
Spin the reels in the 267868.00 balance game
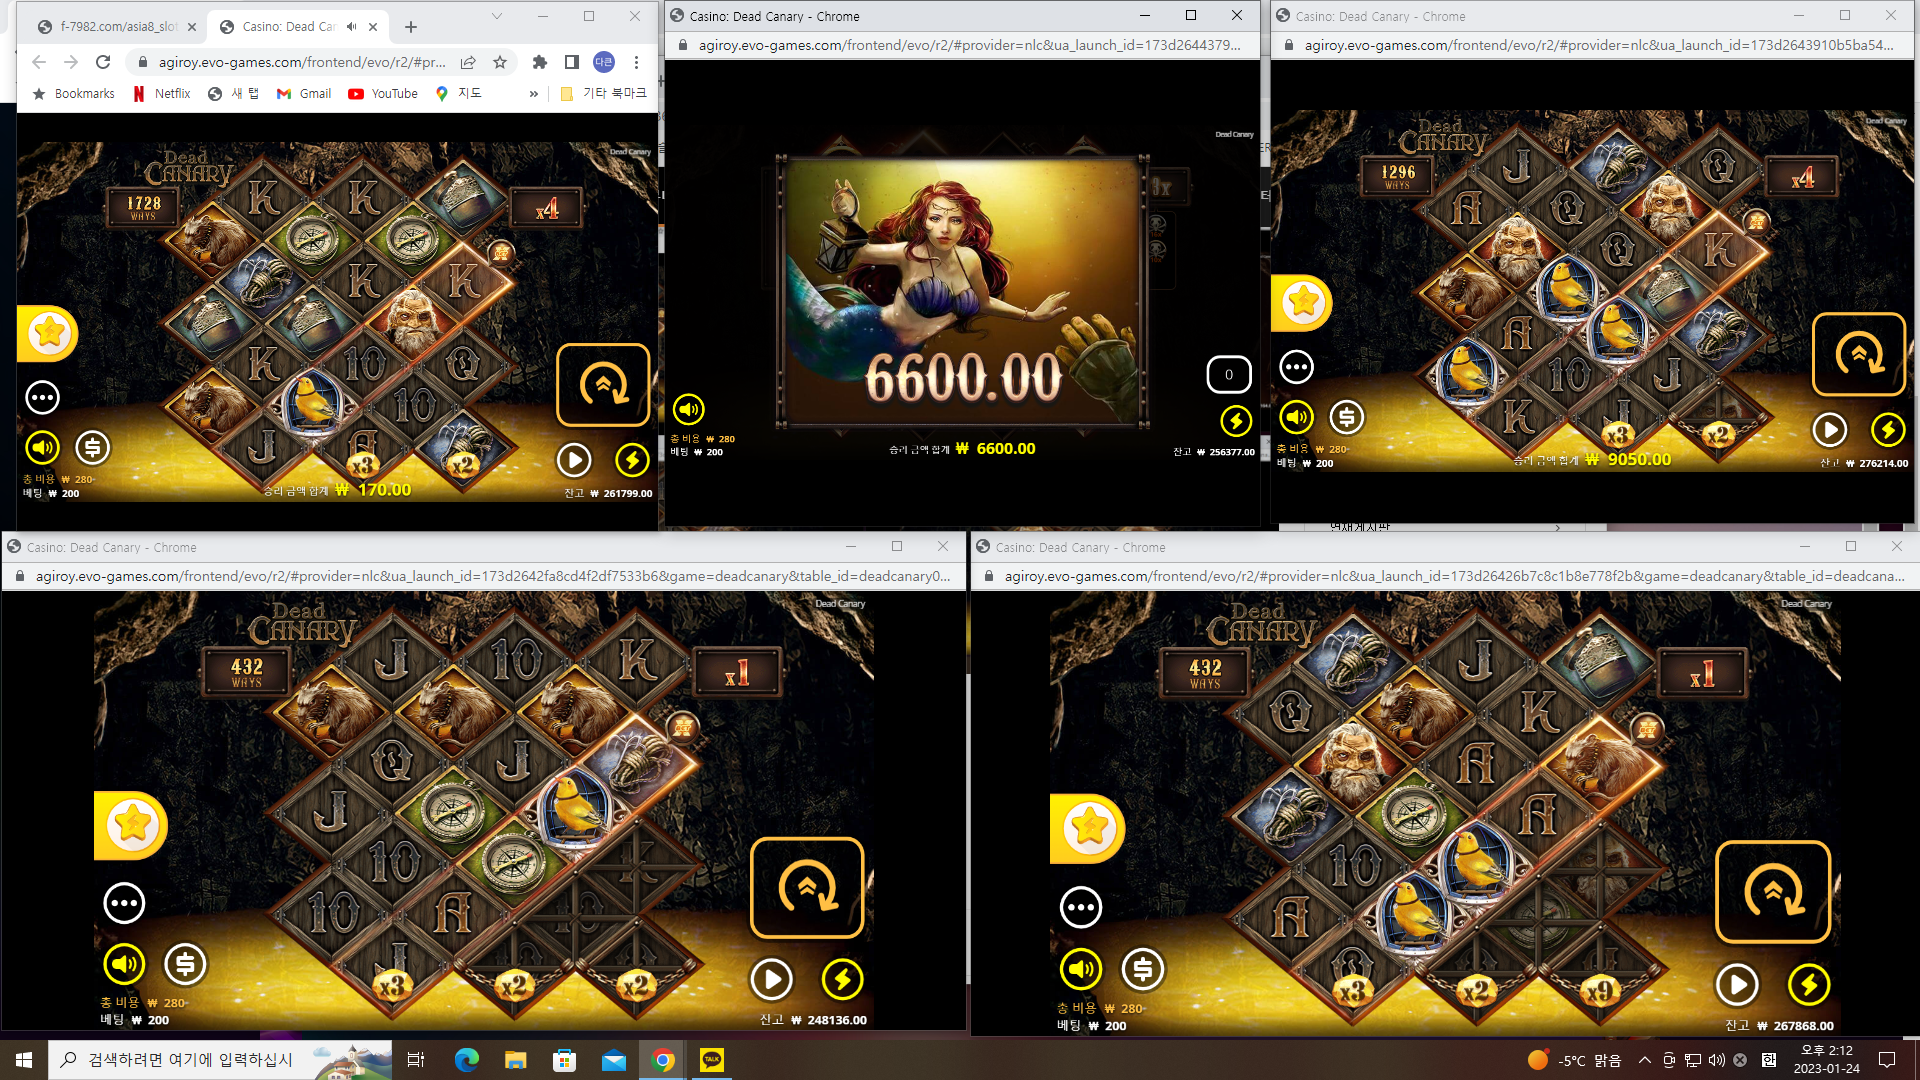[x=1773, y=892]
